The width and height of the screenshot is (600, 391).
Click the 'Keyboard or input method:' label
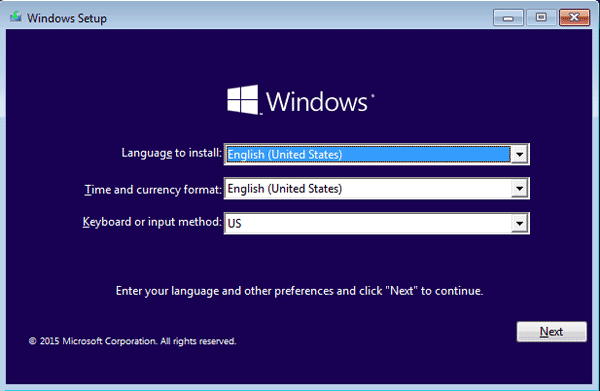tap(152, 222)
